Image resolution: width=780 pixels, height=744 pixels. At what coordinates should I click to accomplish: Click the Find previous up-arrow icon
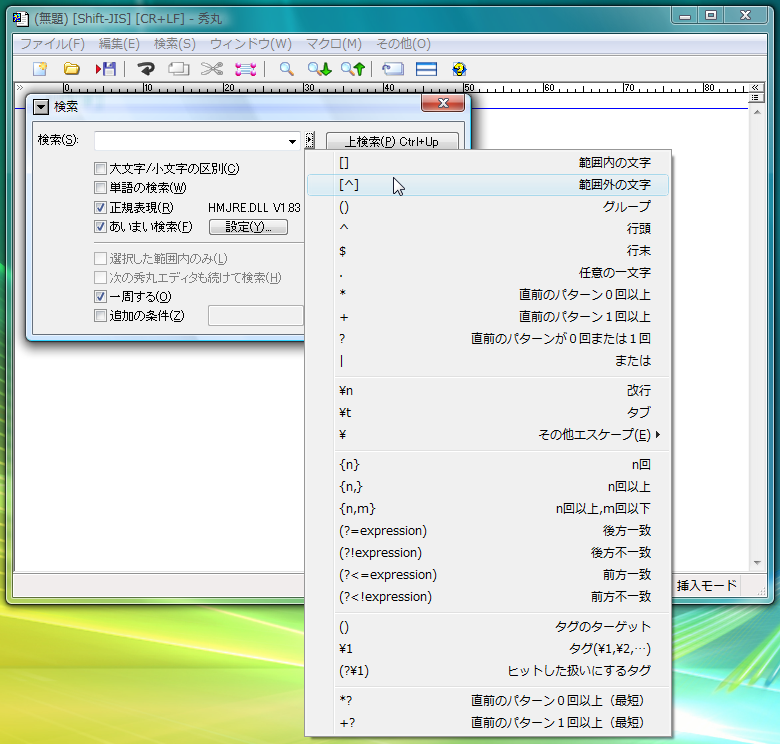353,69
